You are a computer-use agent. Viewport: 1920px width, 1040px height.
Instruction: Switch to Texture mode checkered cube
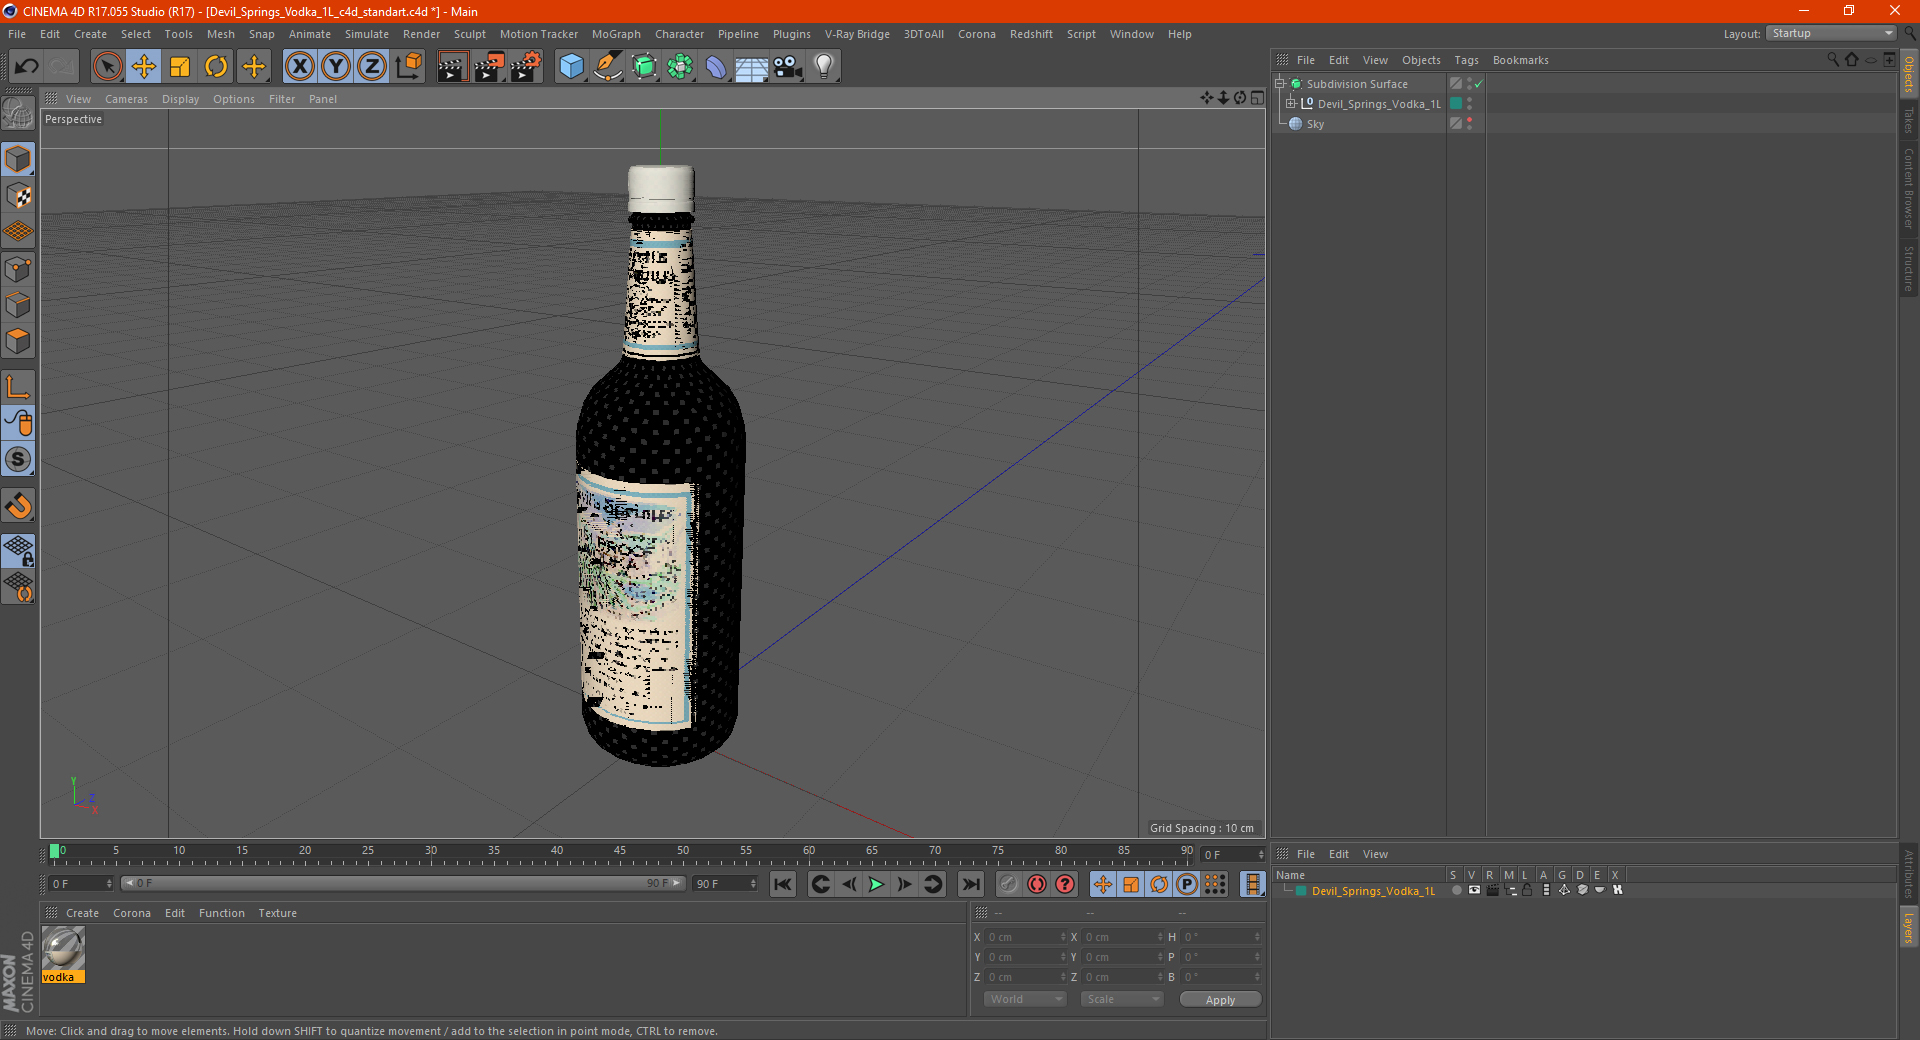18,196
